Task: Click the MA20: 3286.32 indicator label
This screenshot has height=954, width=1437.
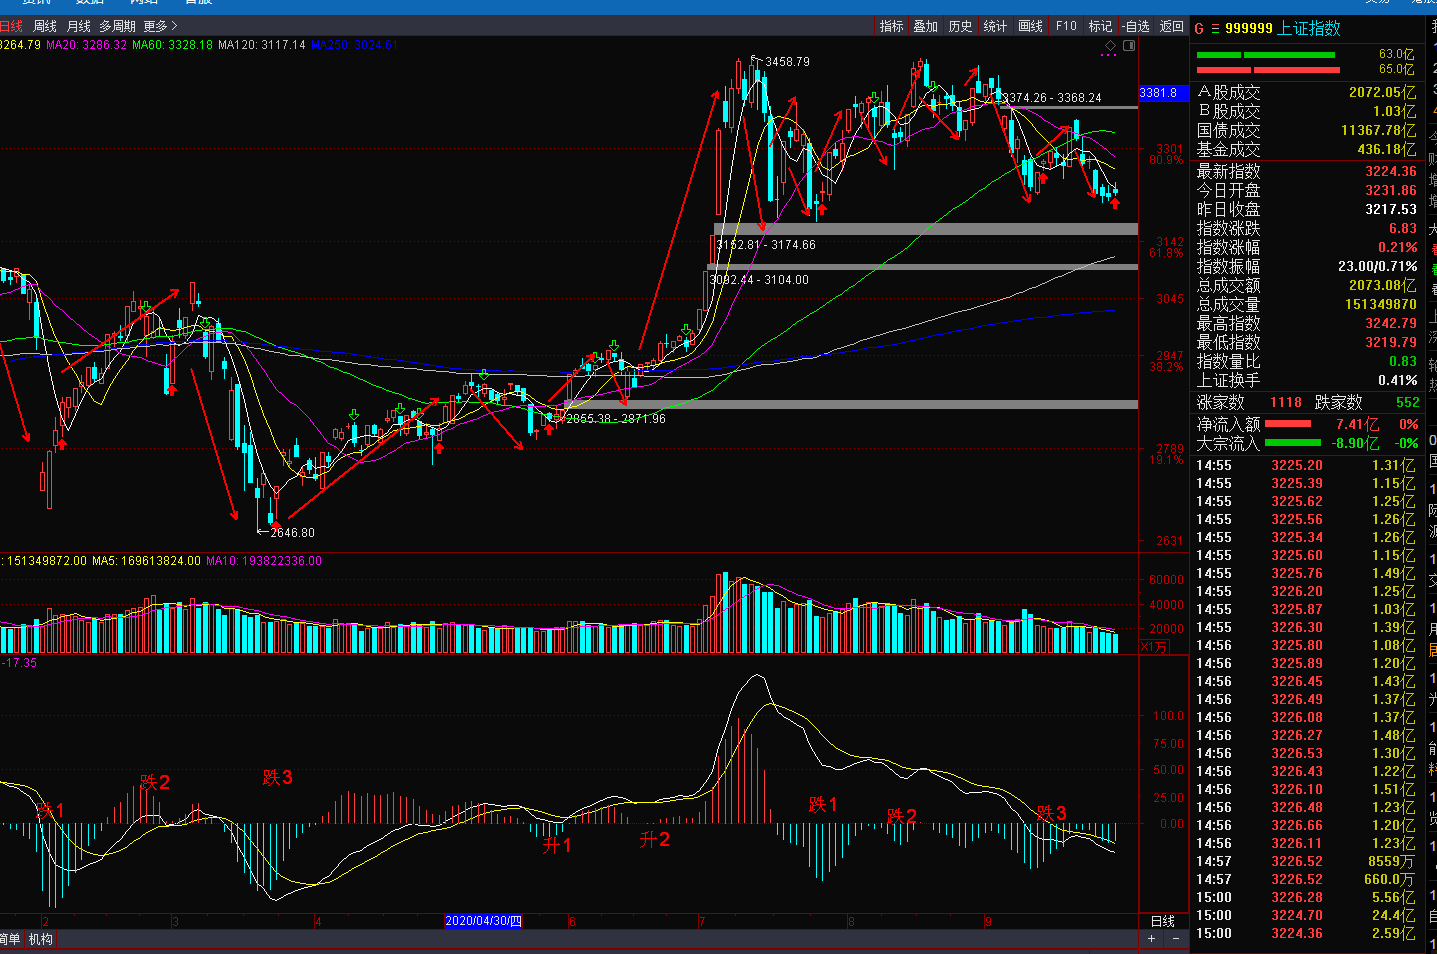Action: coord(87,45)
